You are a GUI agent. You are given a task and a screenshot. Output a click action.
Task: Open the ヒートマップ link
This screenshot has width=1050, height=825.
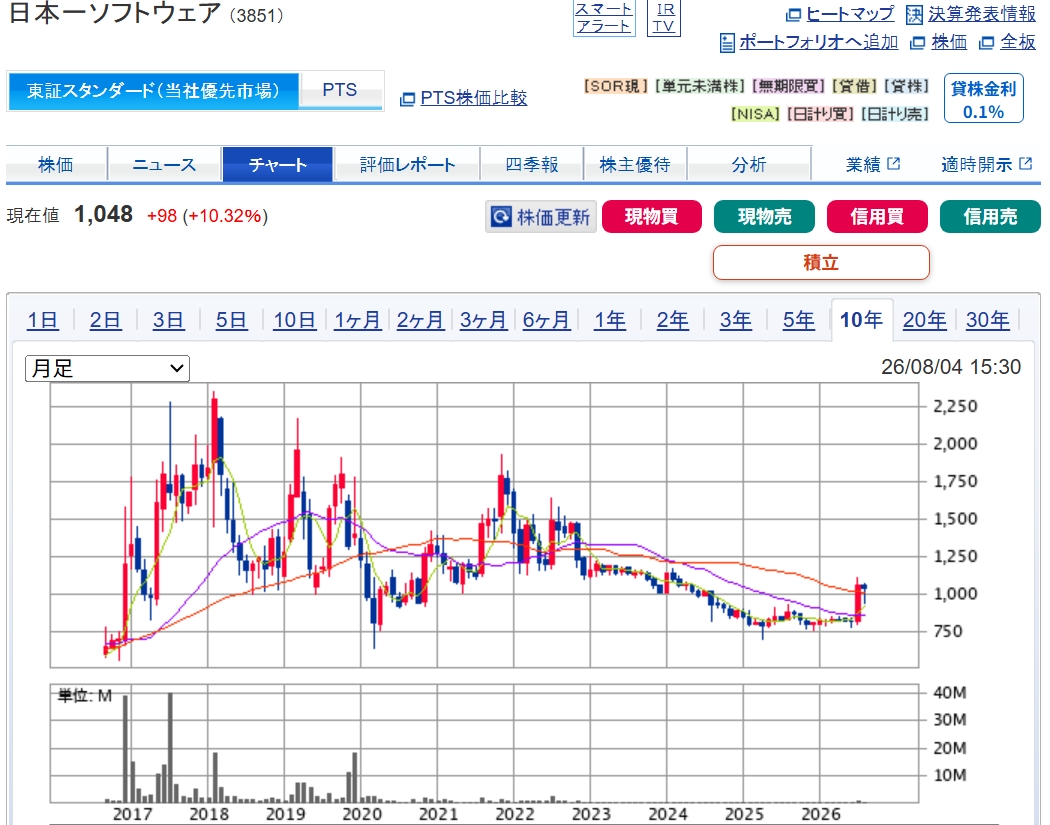tap(850, 14)
